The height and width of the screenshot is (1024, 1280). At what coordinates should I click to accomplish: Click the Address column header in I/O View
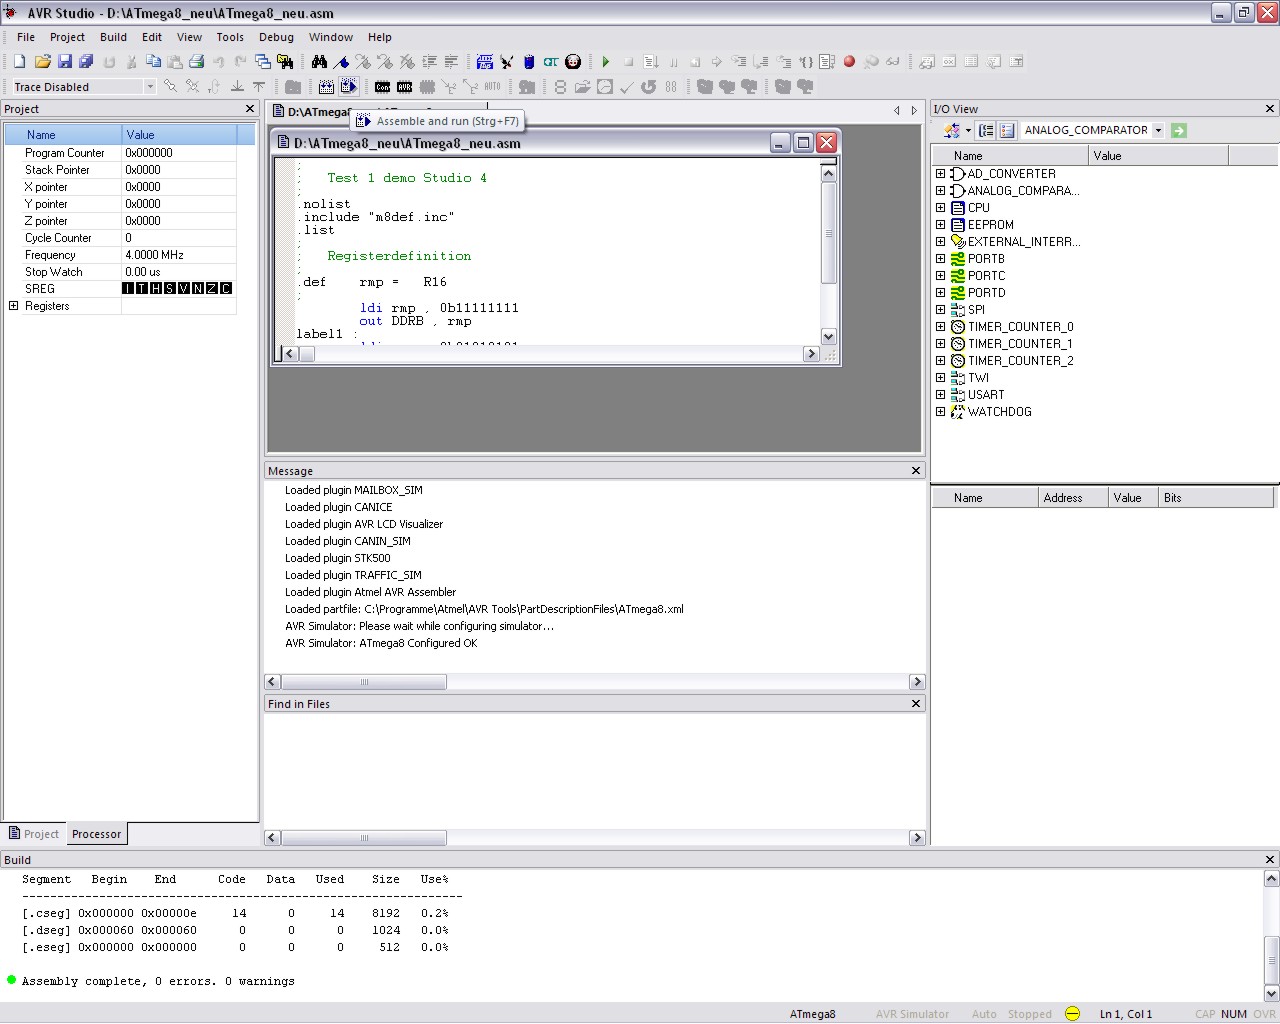(1072, 498)
